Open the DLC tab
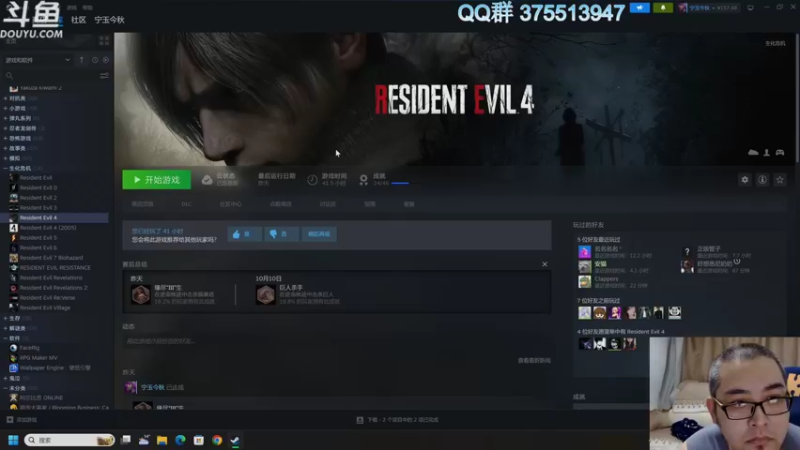 [x=187, y=204]
